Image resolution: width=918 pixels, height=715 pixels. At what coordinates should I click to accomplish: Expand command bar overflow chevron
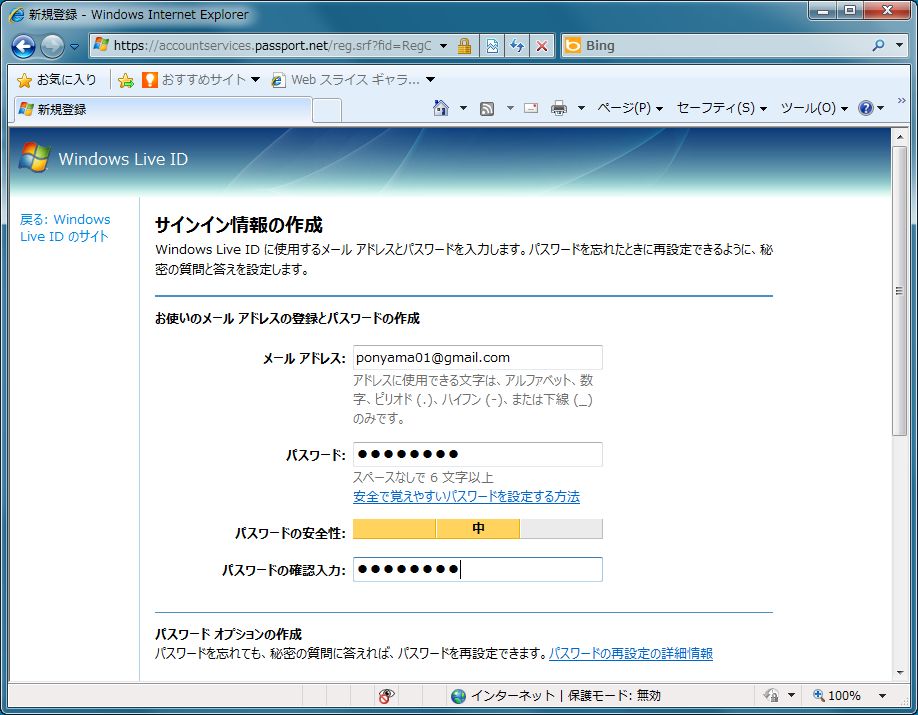tap(901, 101)
